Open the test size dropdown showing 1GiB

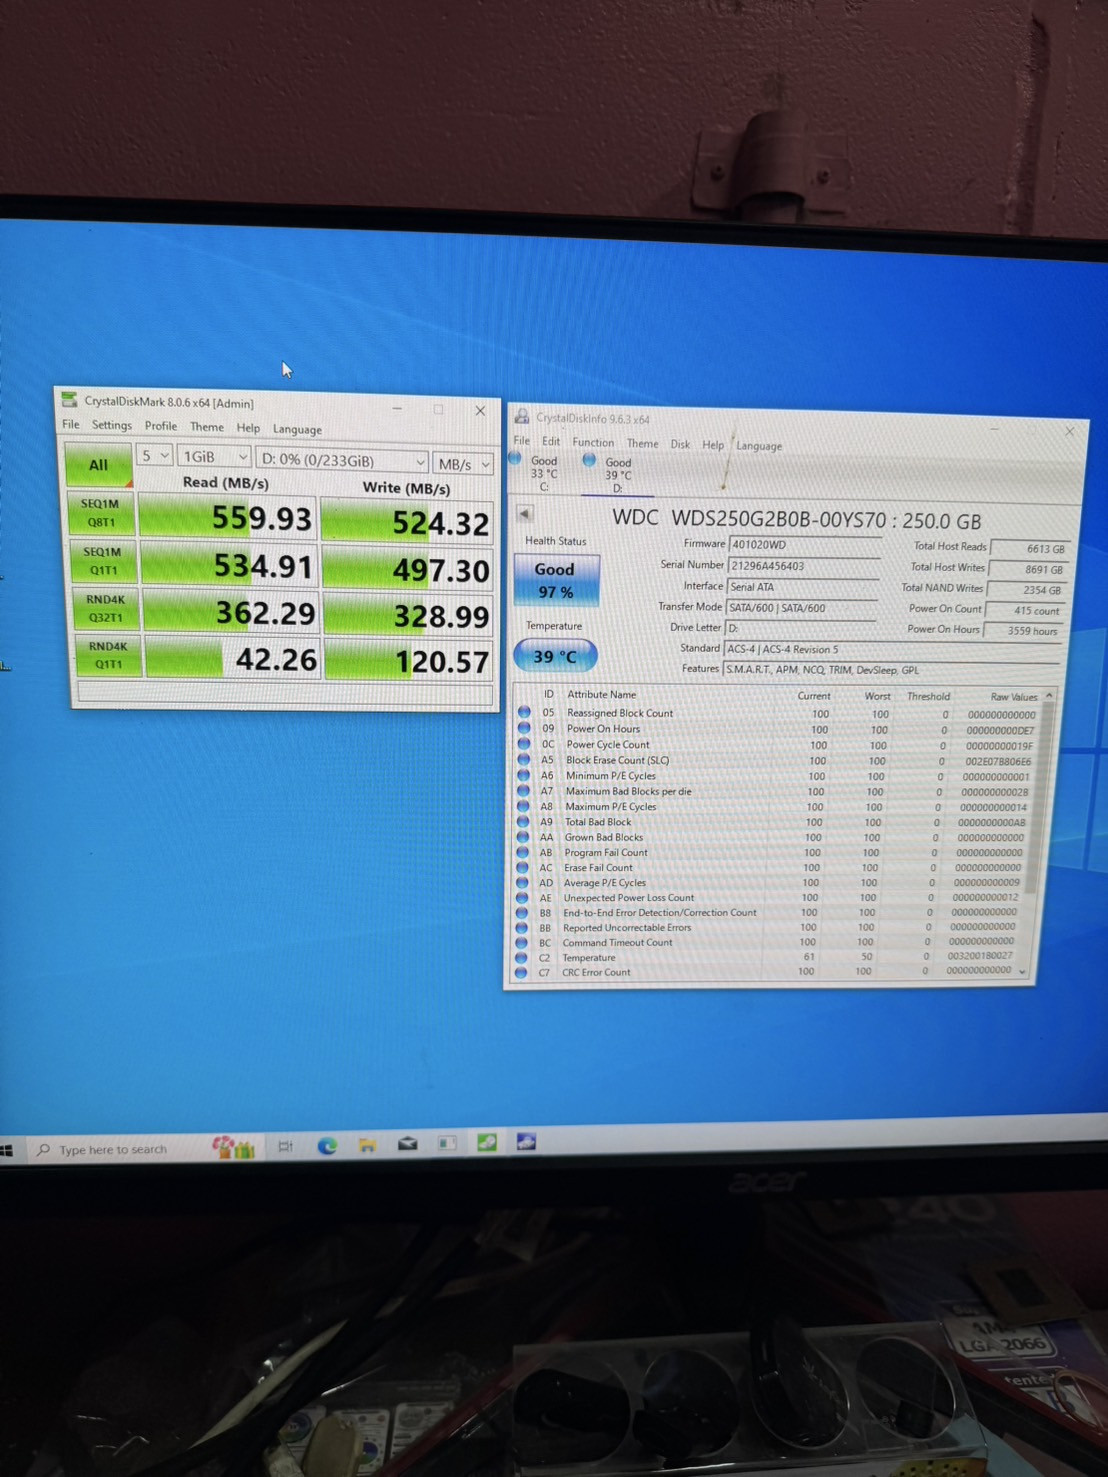214,457
